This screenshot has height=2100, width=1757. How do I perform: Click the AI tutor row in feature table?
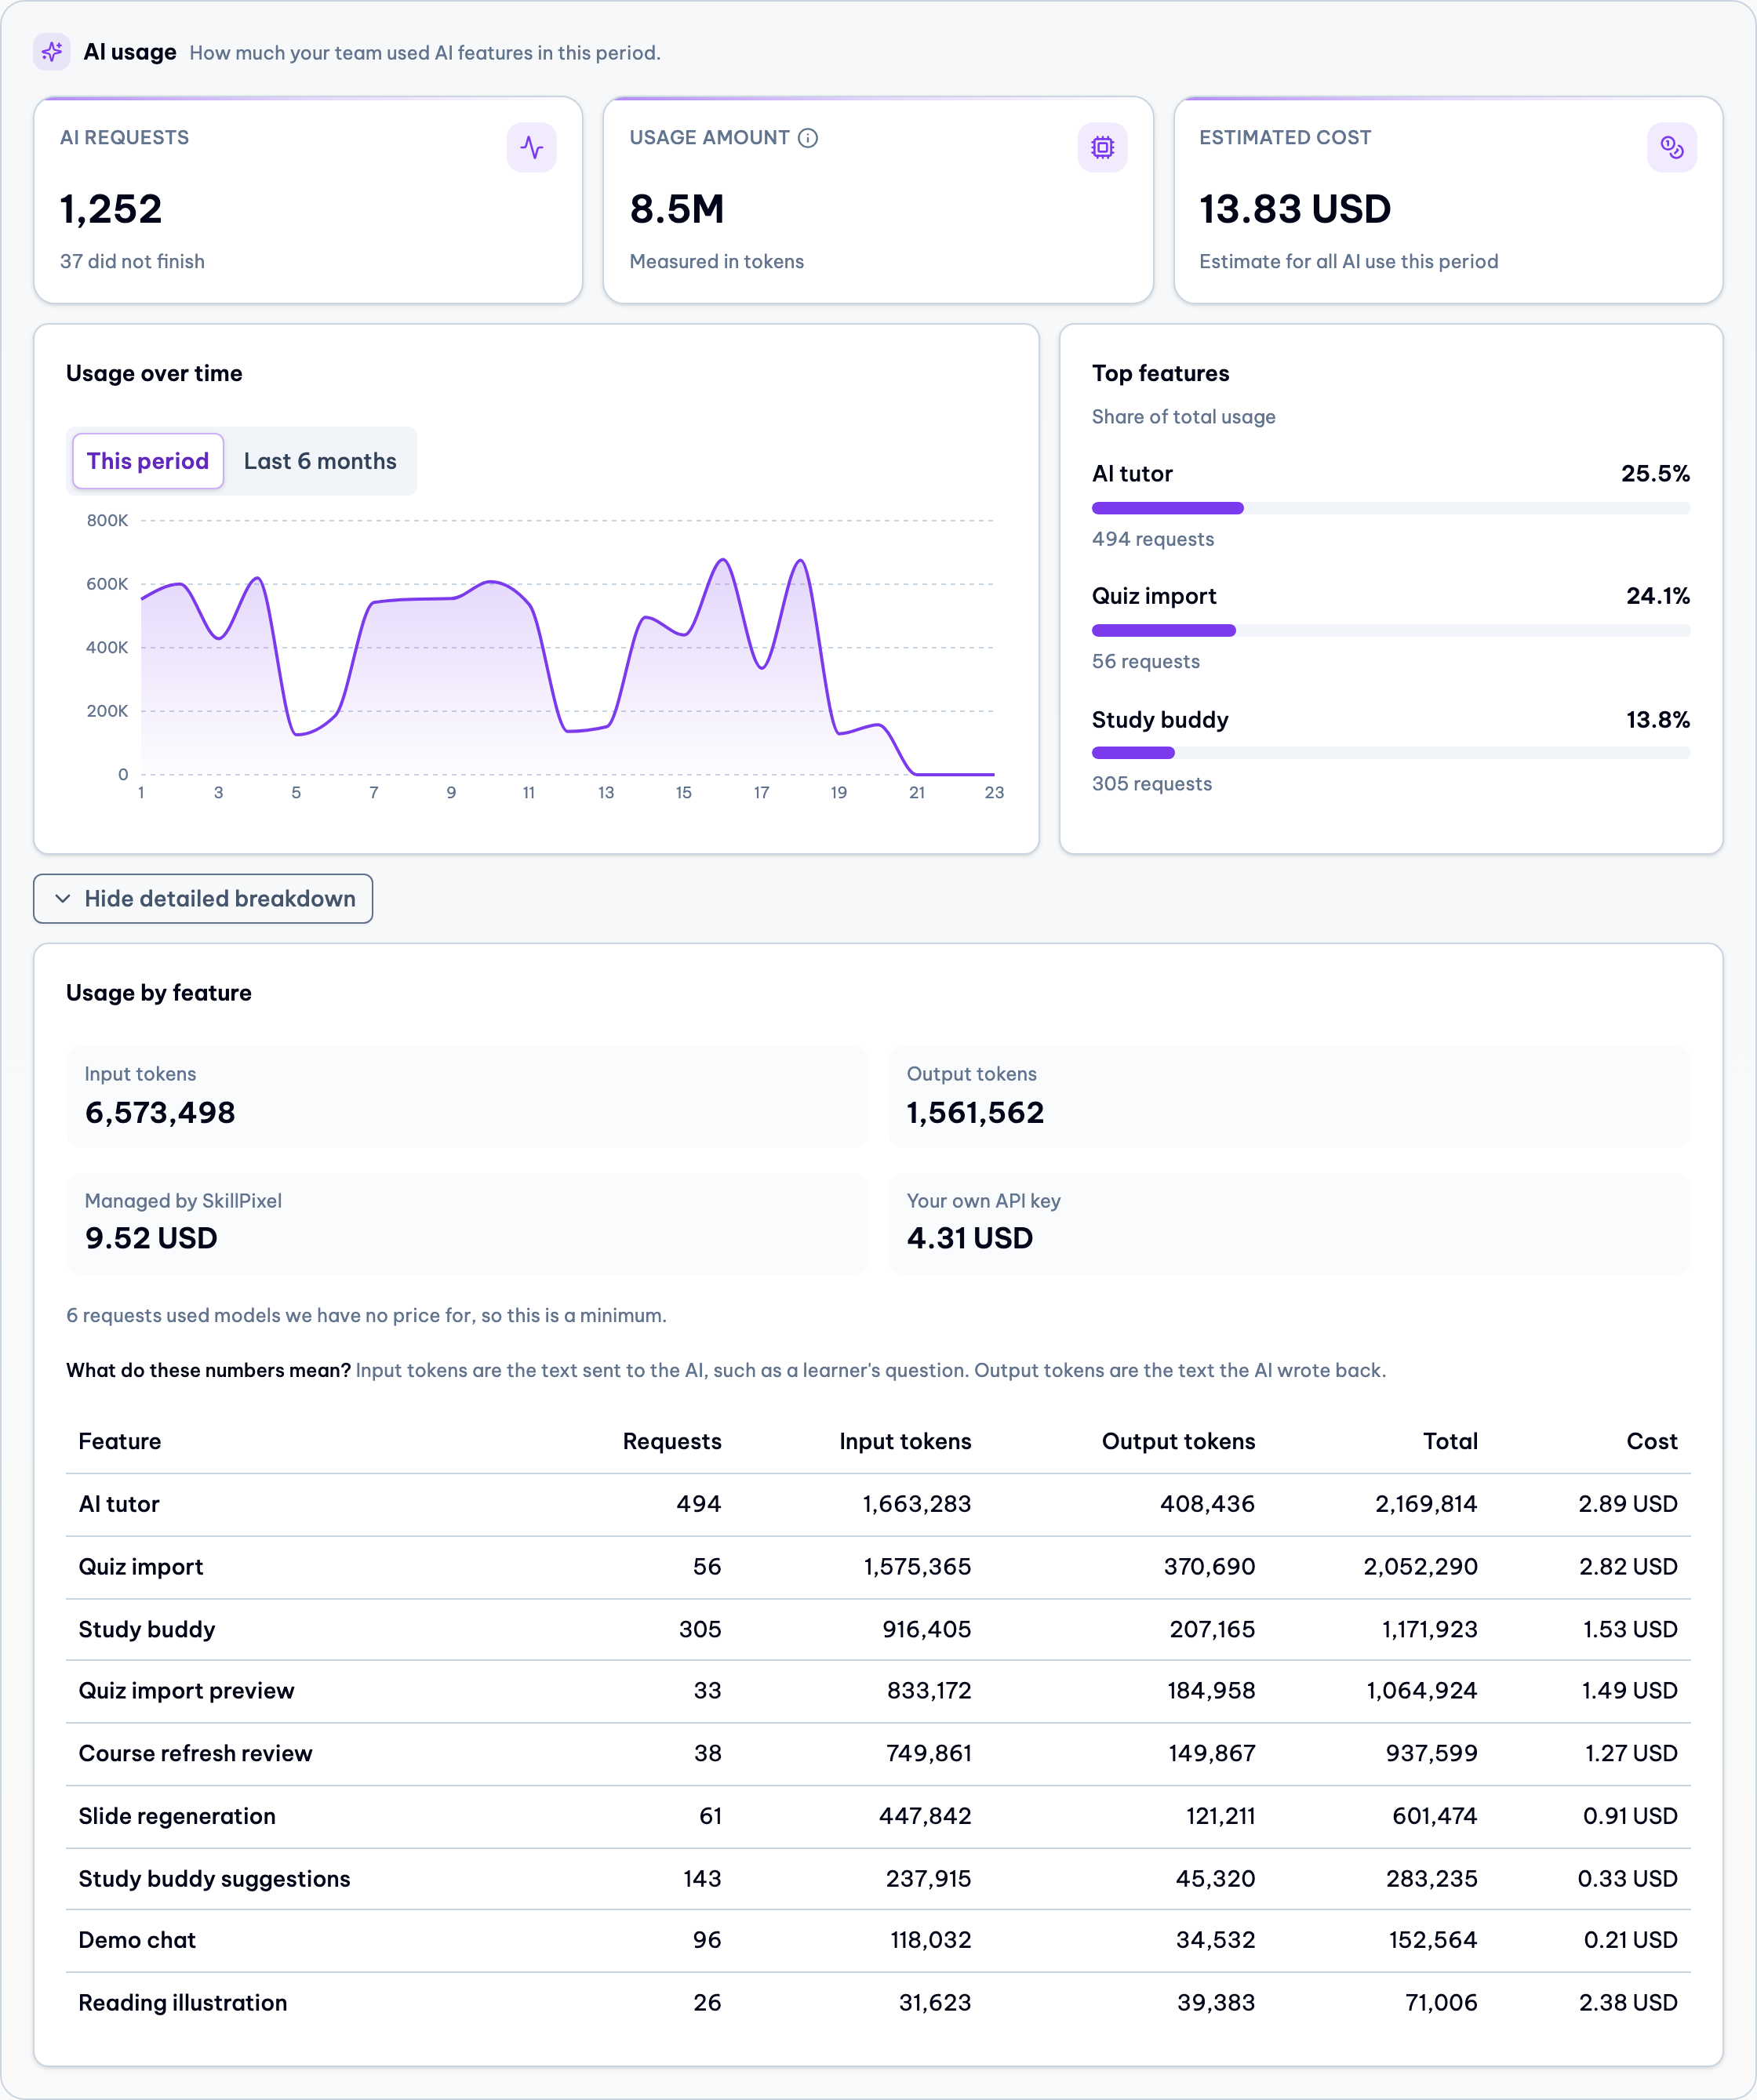pyautogui.click(x=878, y=1504)
